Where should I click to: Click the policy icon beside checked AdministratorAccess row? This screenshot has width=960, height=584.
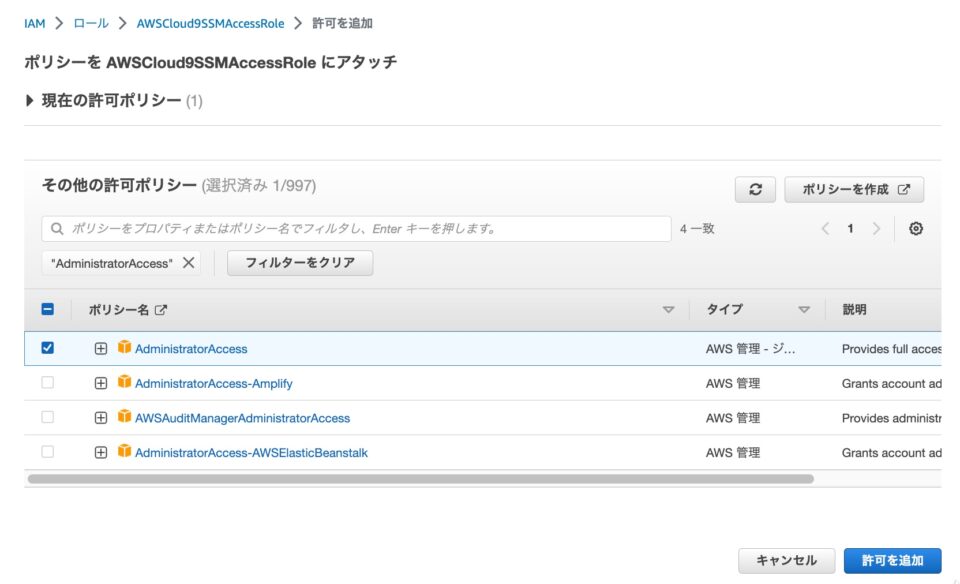tap(124, 347)
